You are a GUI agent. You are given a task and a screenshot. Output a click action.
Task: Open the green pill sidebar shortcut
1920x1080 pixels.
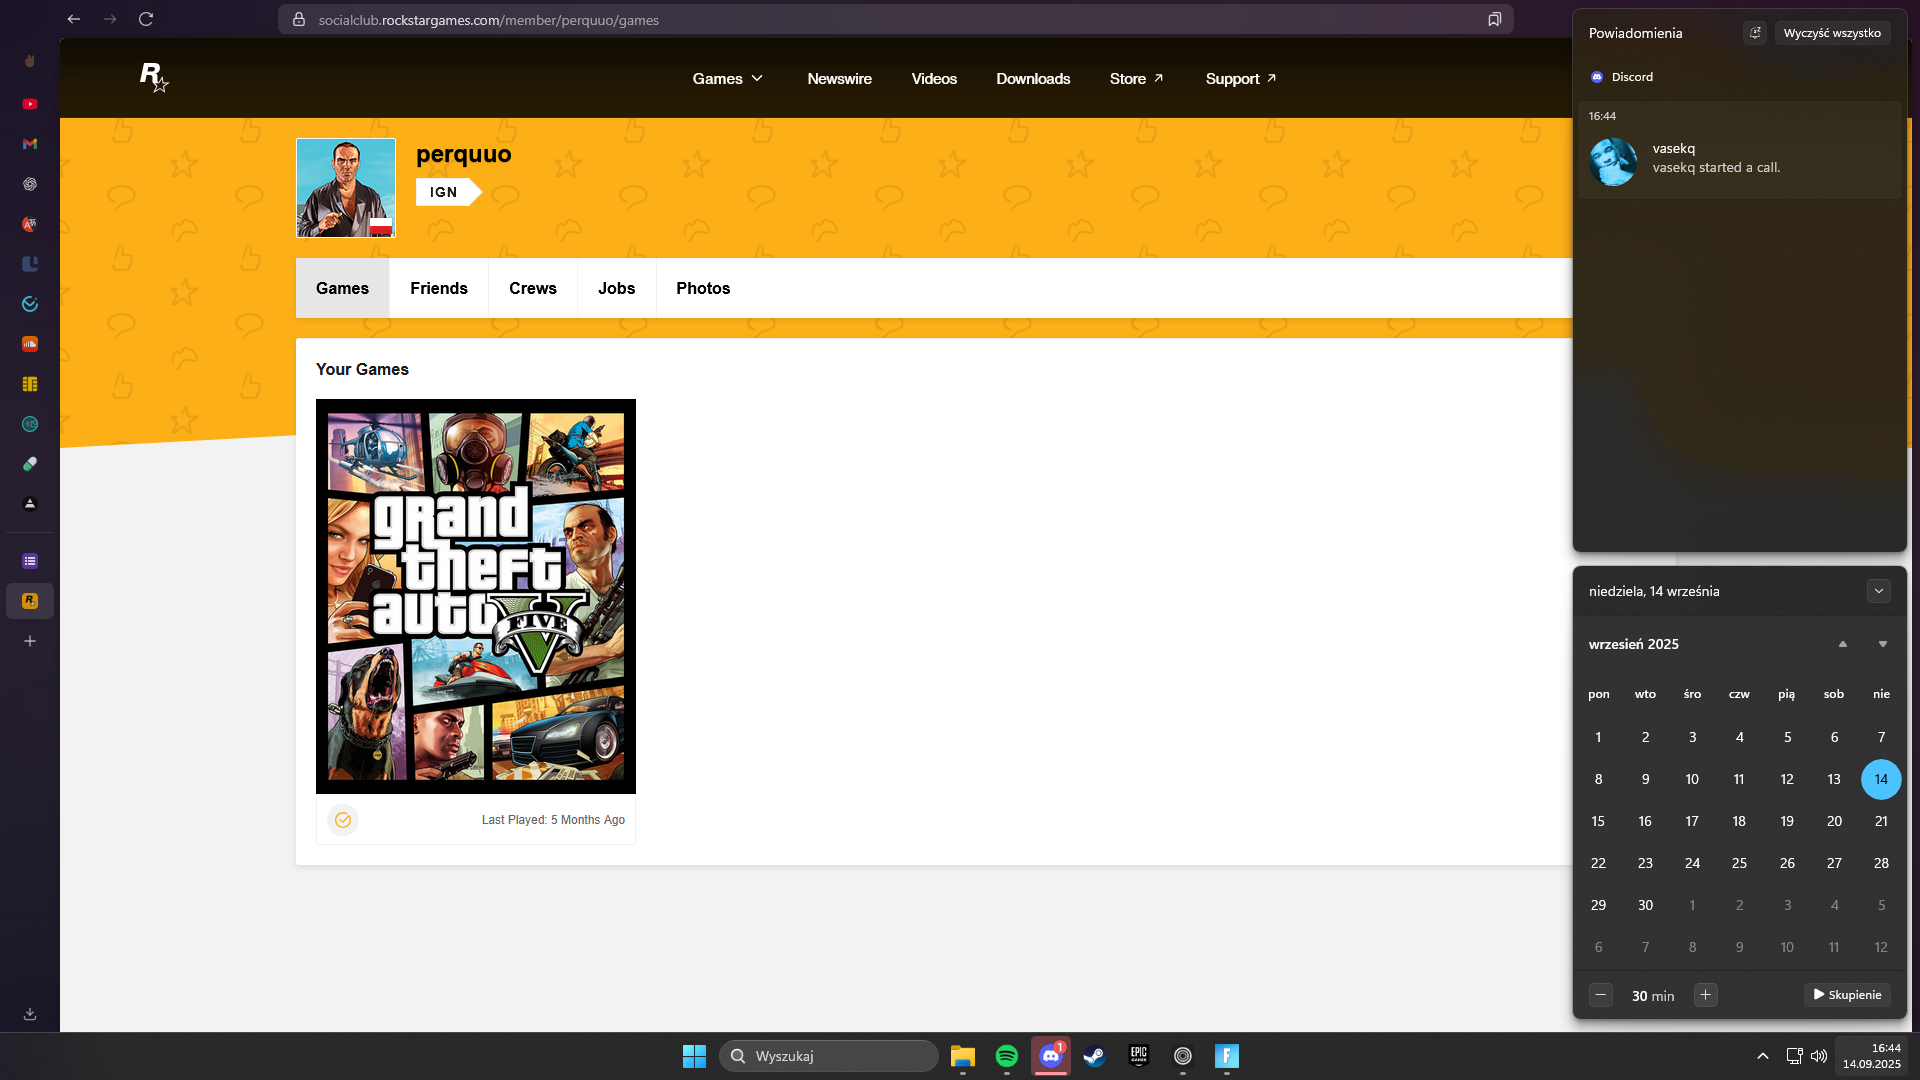[x=30, y=464]
